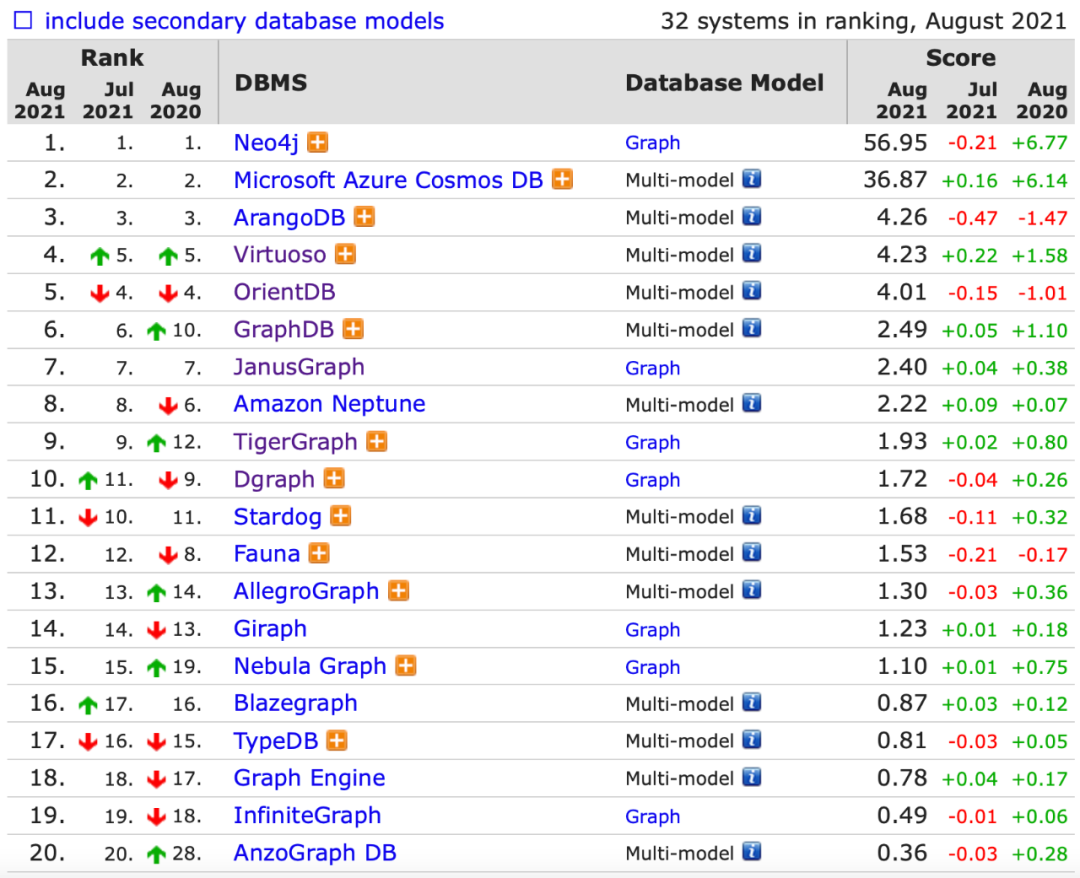Open the TigerGraph link
Image resolution: width=1080 pixels, height=878 pixels.
click(x=295, y=441)
